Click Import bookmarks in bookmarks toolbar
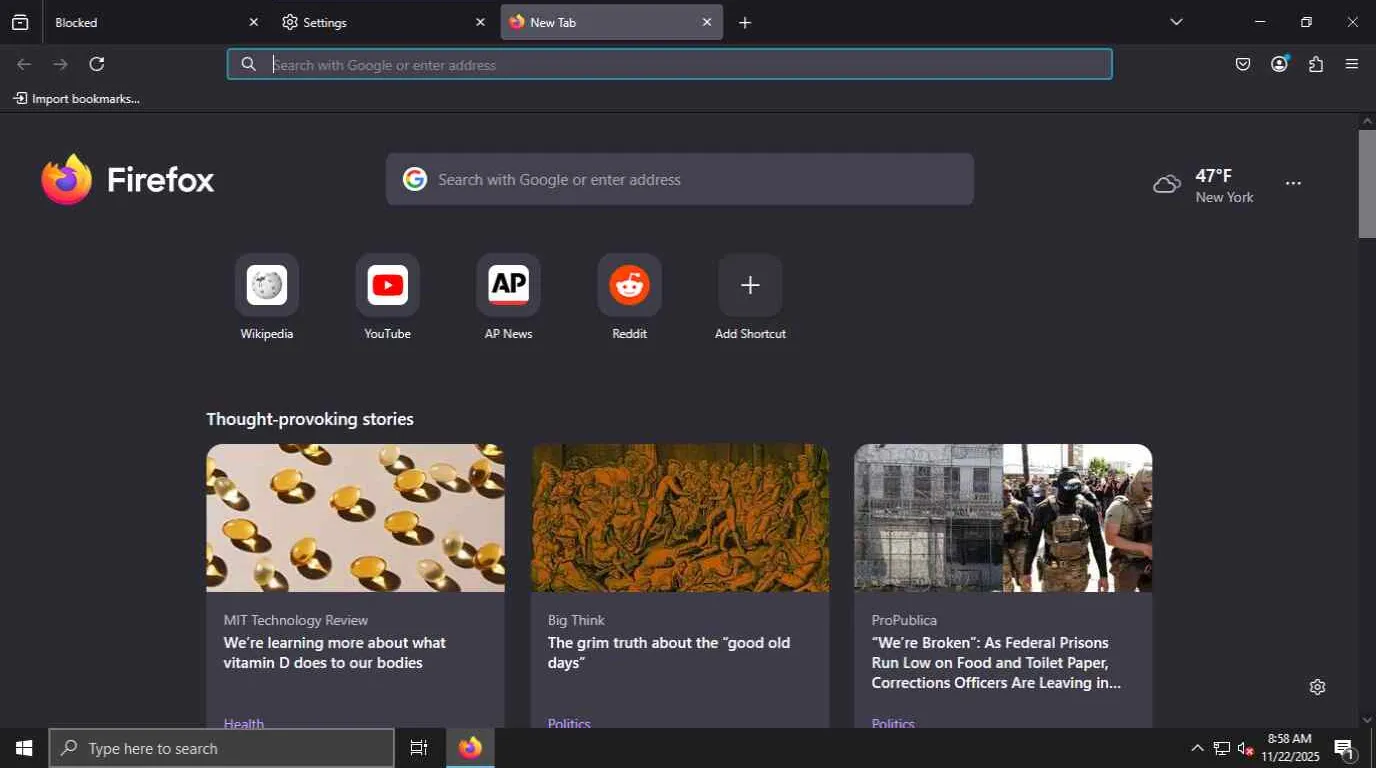 click(77, 98)
